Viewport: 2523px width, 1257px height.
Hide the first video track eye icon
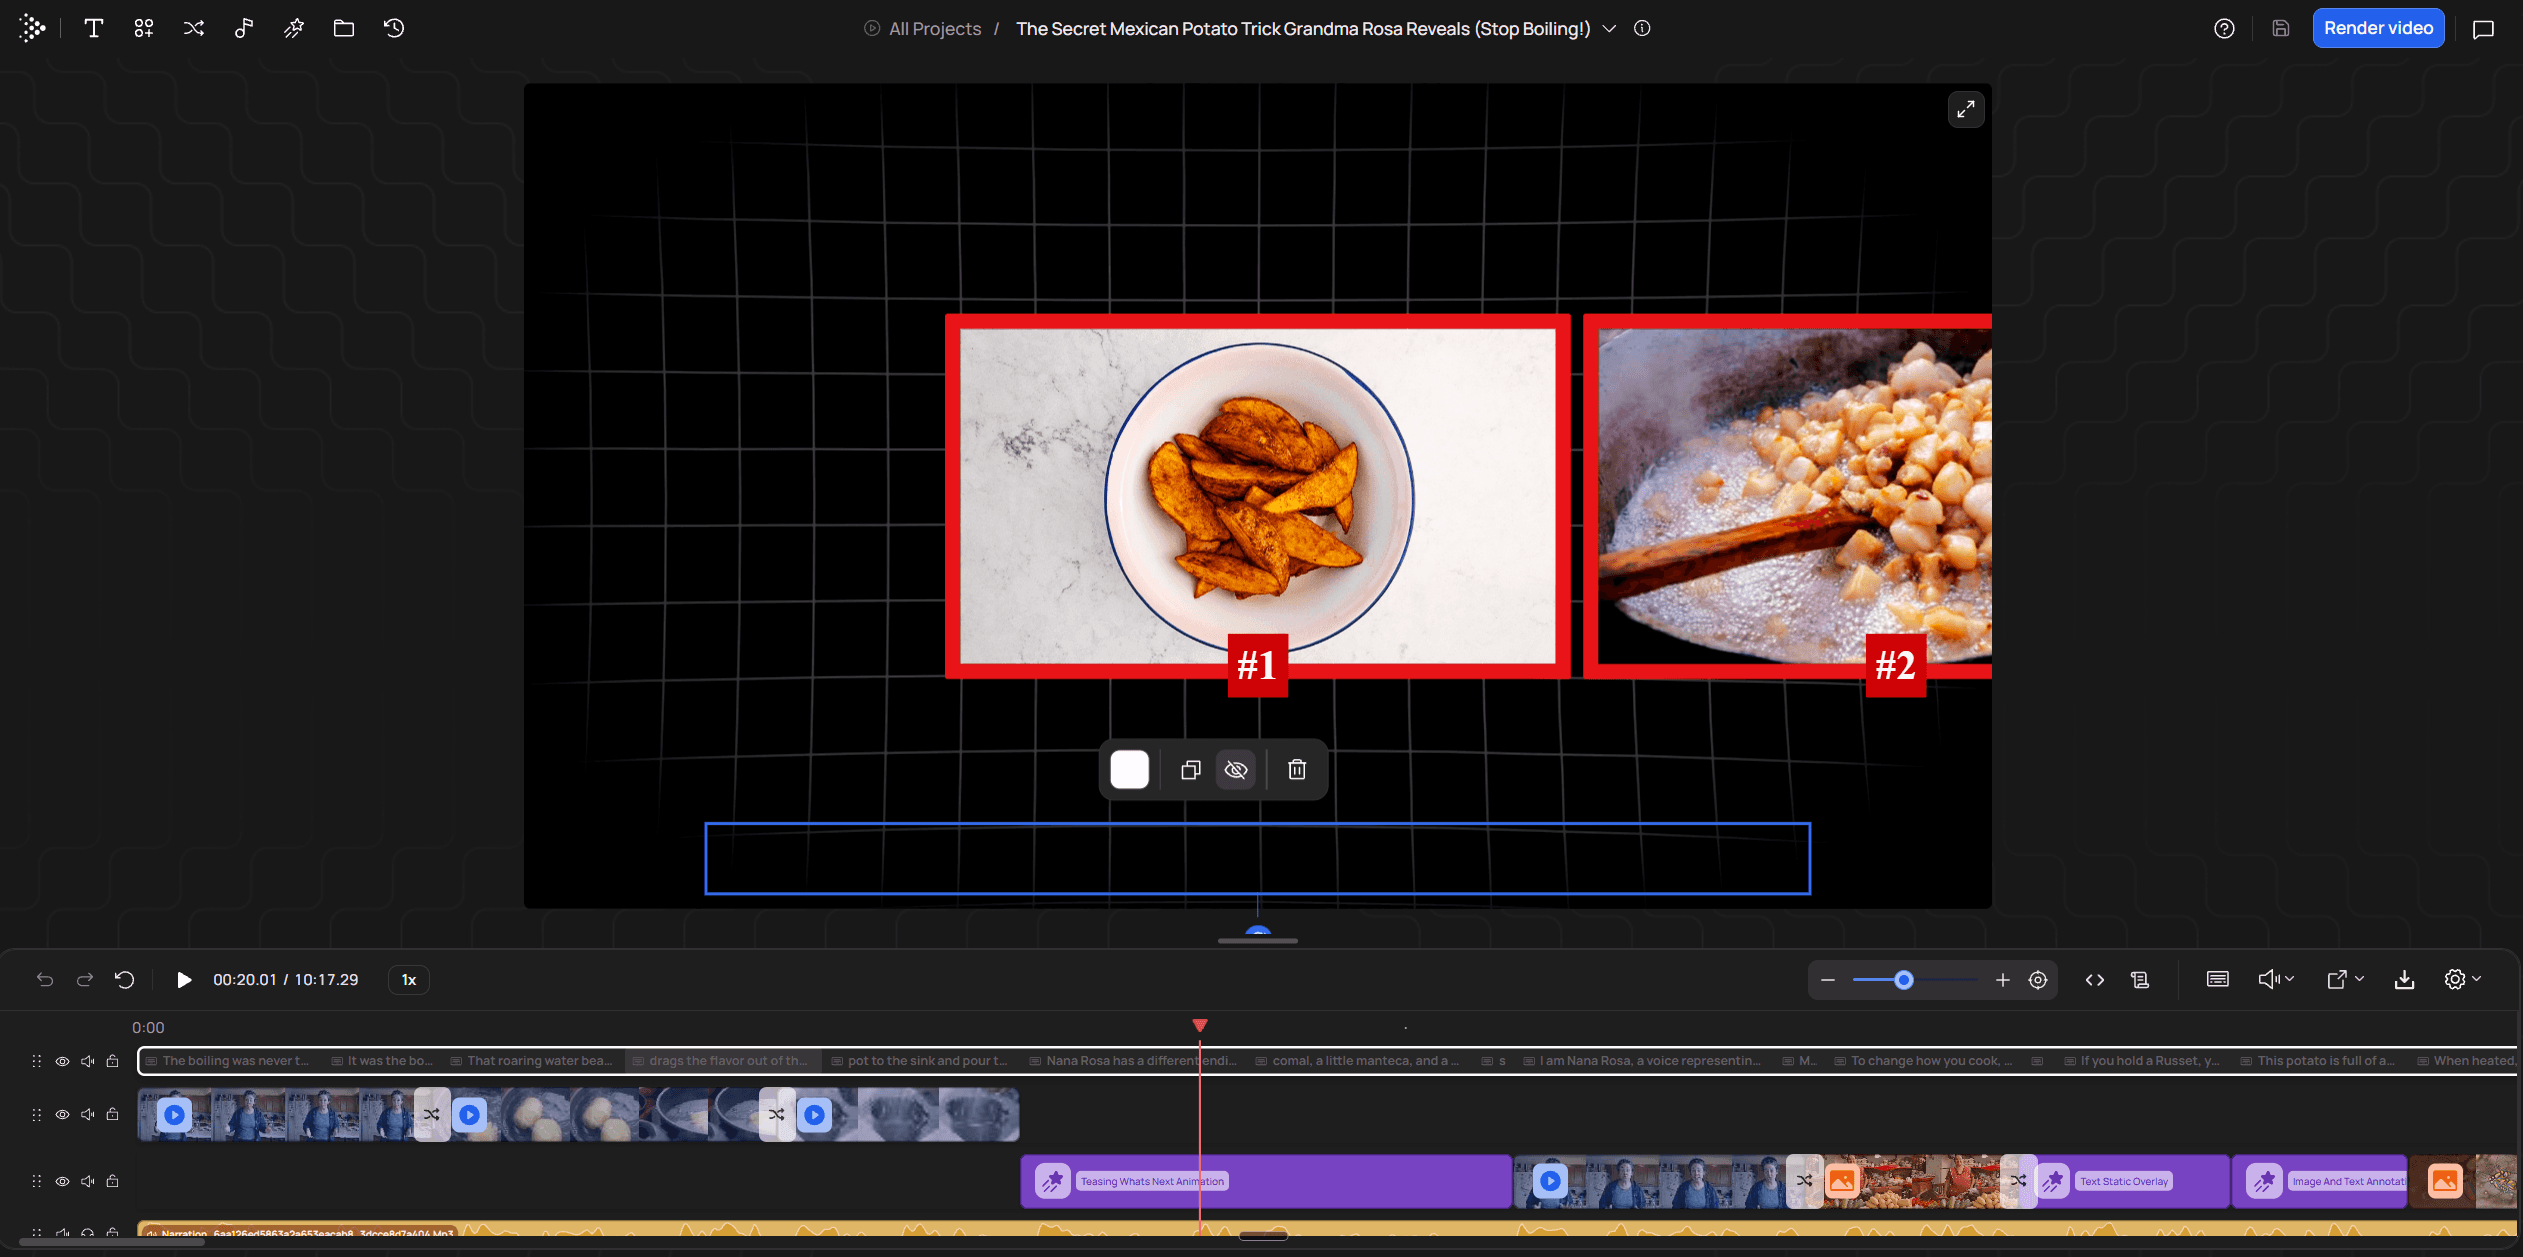(x=62, y=1114)
